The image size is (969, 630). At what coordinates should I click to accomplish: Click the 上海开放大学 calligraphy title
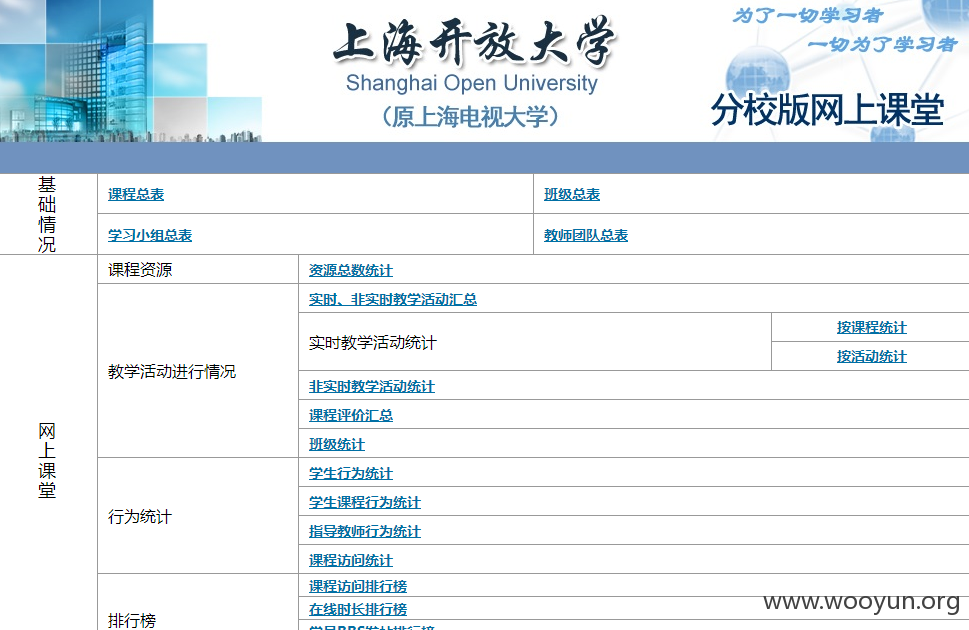tap(474, 41)
